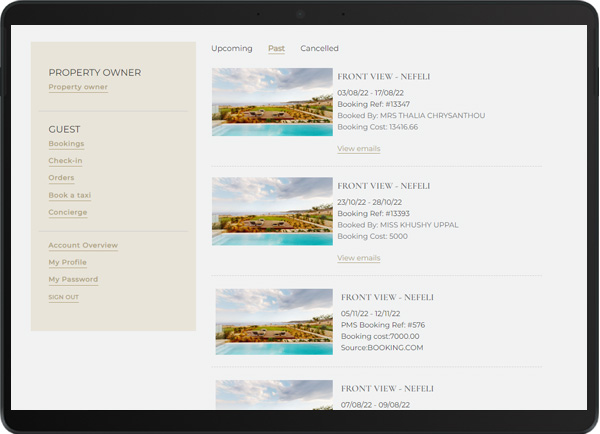Switch to the Upcoming bookings tab

click(232, 49)
